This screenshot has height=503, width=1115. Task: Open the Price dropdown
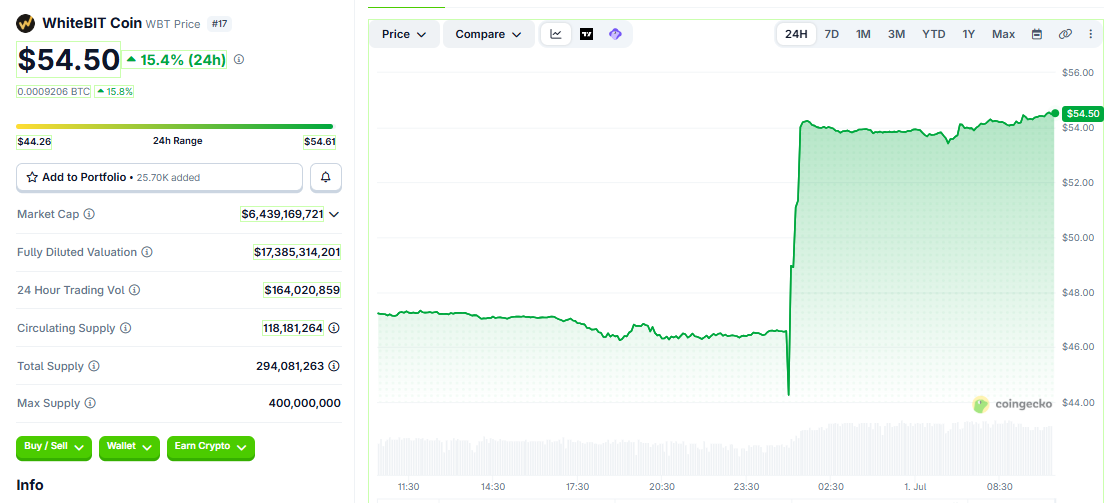tap(404, 34)
